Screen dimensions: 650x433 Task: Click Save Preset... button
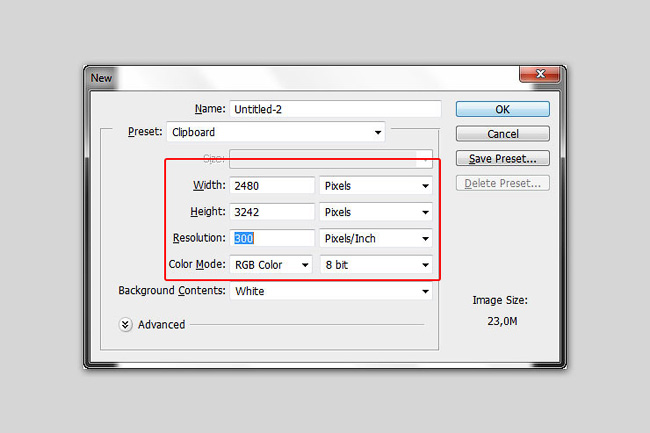click(x=502, y=158)
